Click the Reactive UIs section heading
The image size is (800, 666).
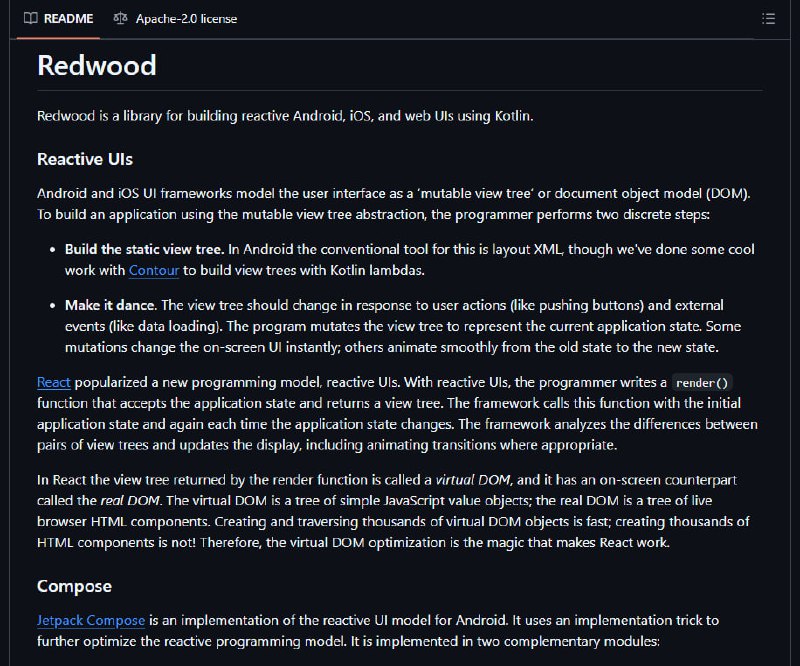(x=85, y=159)
